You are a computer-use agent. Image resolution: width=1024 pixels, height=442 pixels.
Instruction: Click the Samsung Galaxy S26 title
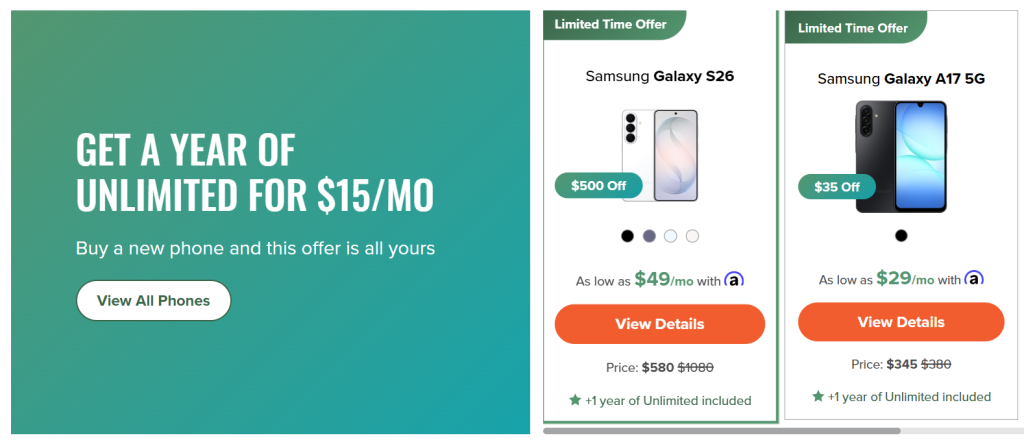pos(660,76)
